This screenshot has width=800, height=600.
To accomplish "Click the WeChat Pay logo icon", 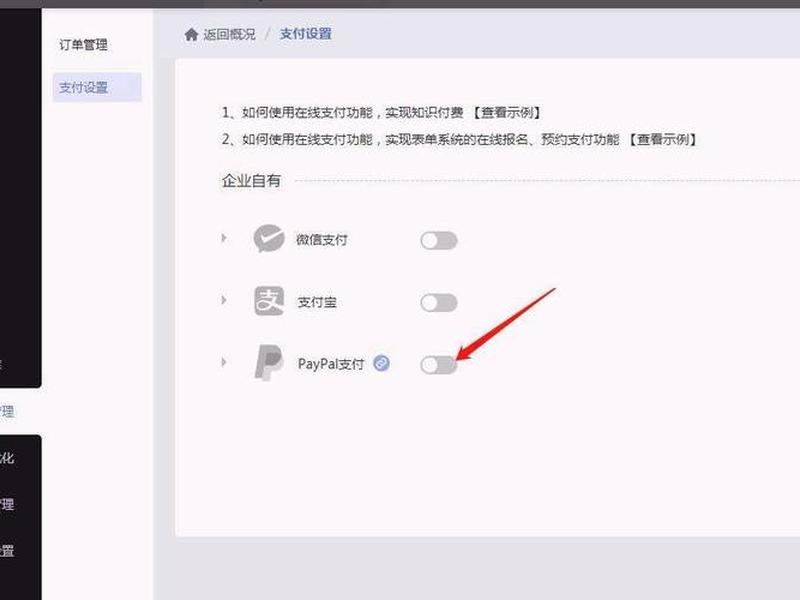I will (269, 238).
